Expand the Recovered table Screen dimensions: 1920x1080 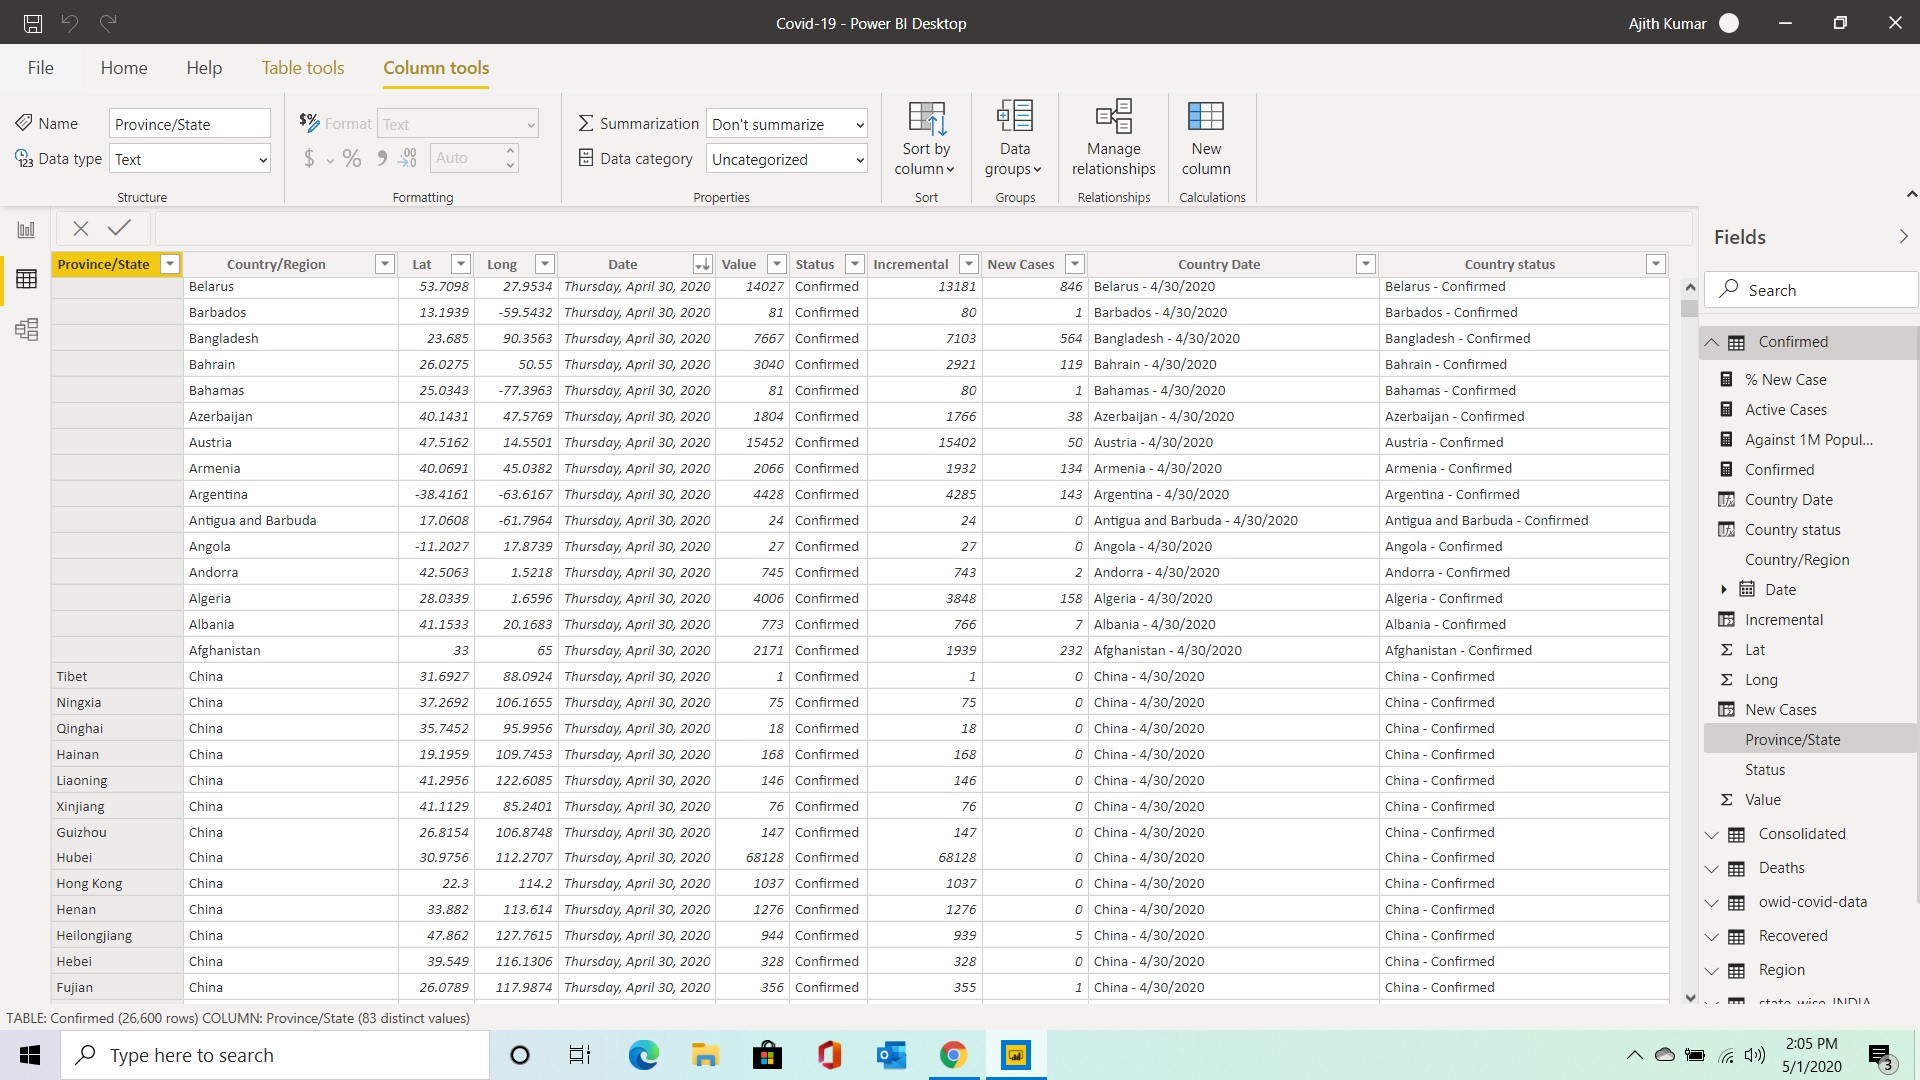click(1712, 936)
